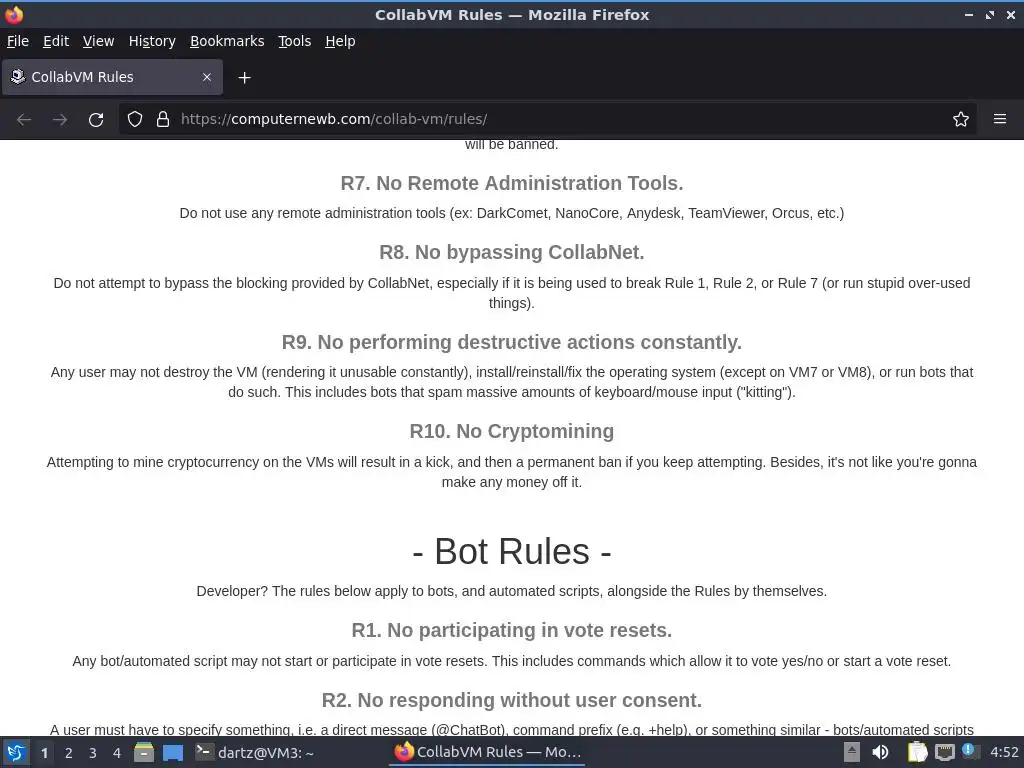Image resolution: width=1024 pixels, height=768 pixels.
Task: Click the 'Any bot/automated script may not' paragraph
Action: tap(512, 661)
